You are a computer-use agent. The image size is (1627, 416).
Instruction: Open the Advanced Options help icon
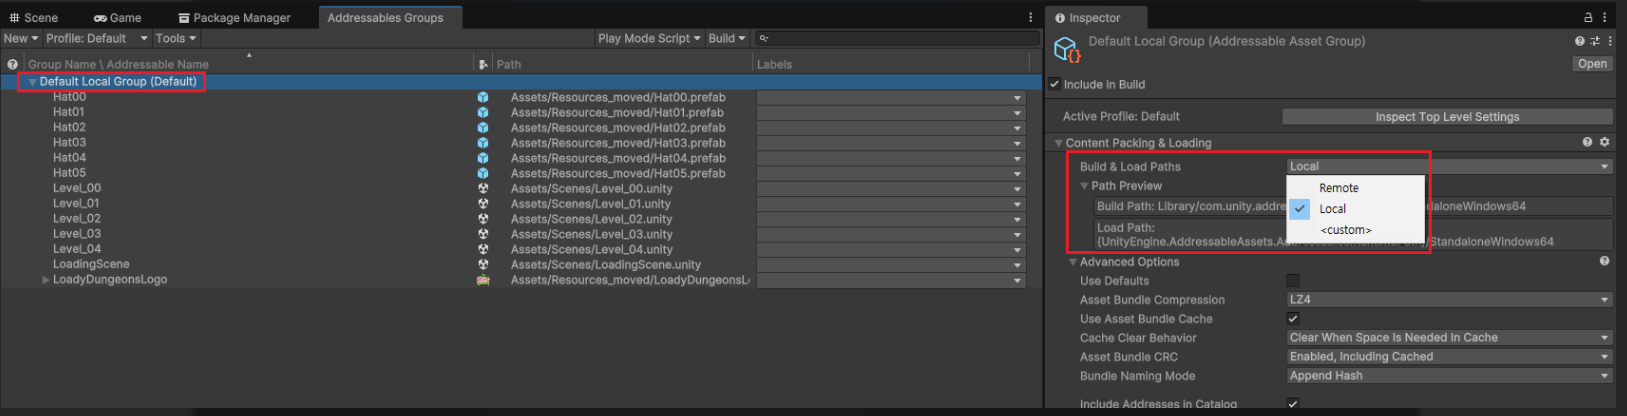(x=1604, y=261)
